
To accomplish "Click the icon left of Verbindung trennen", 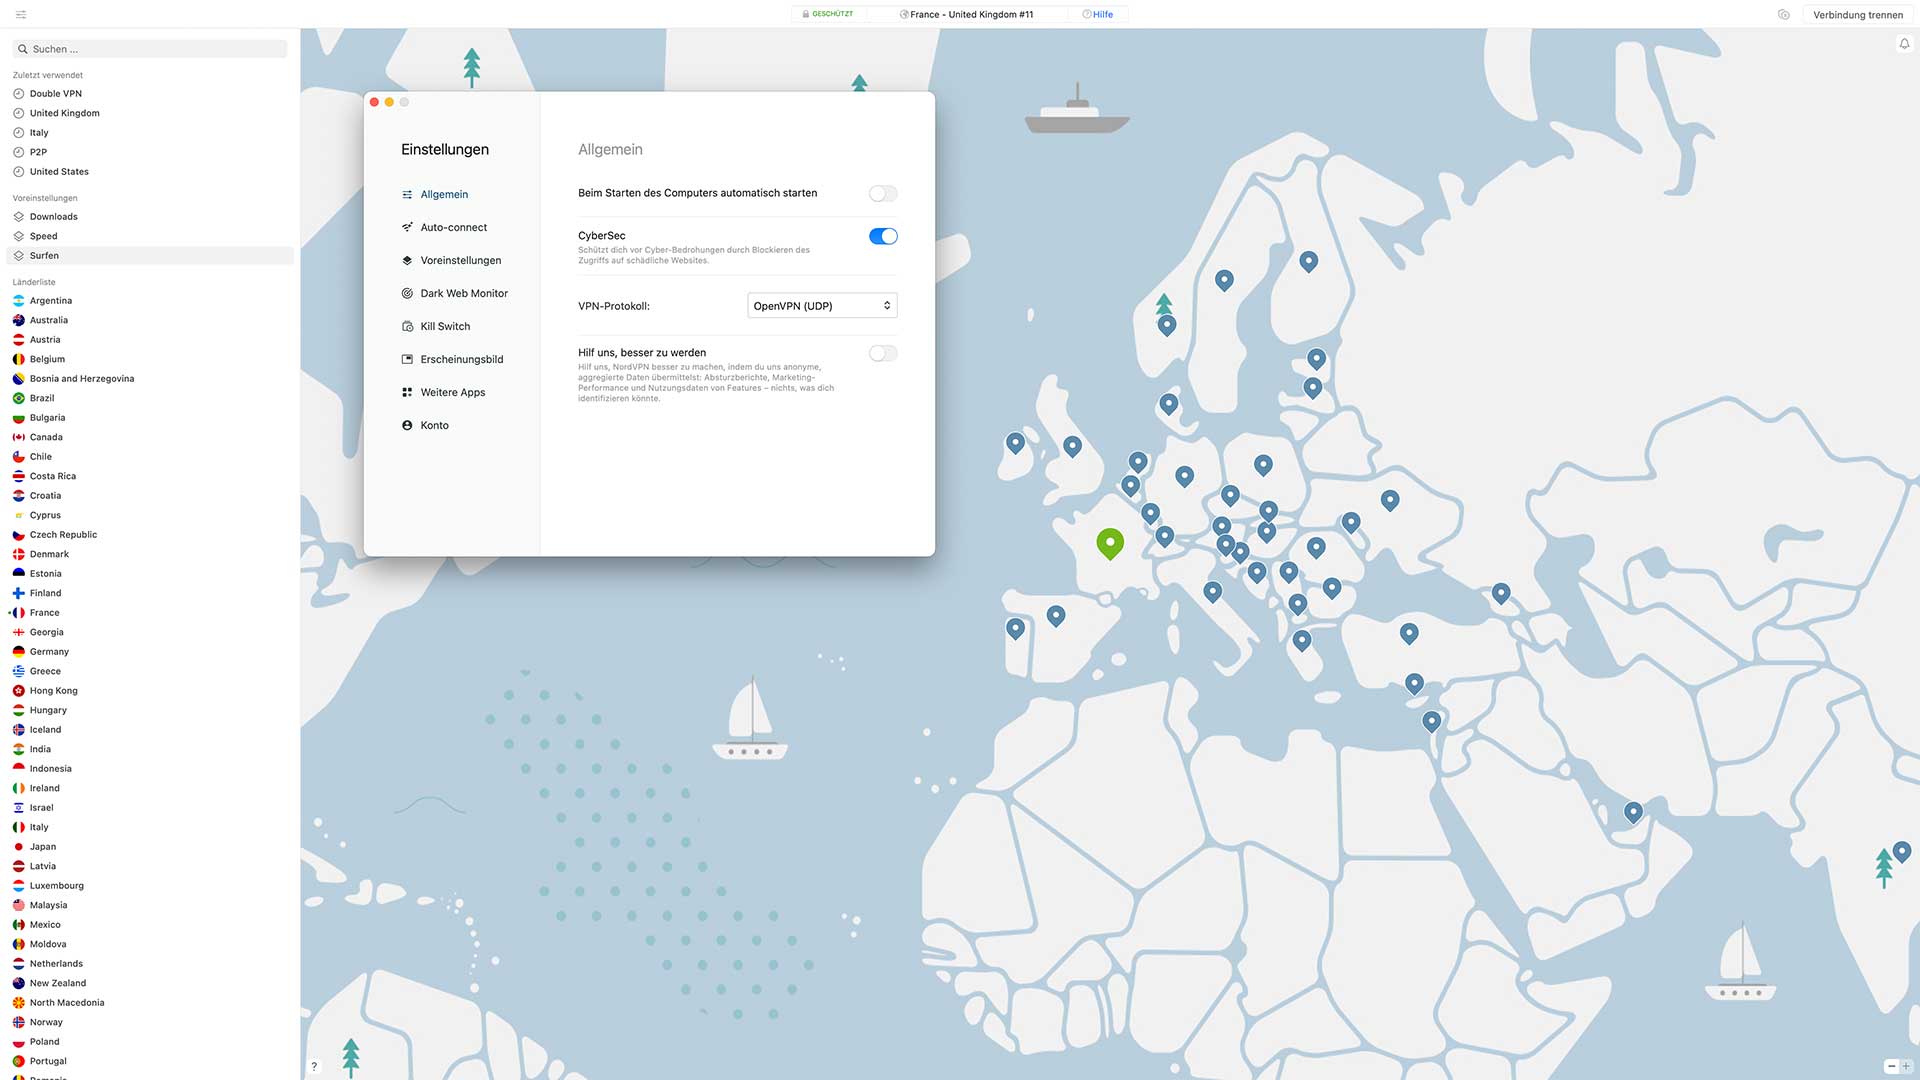I will [1783, 14].
